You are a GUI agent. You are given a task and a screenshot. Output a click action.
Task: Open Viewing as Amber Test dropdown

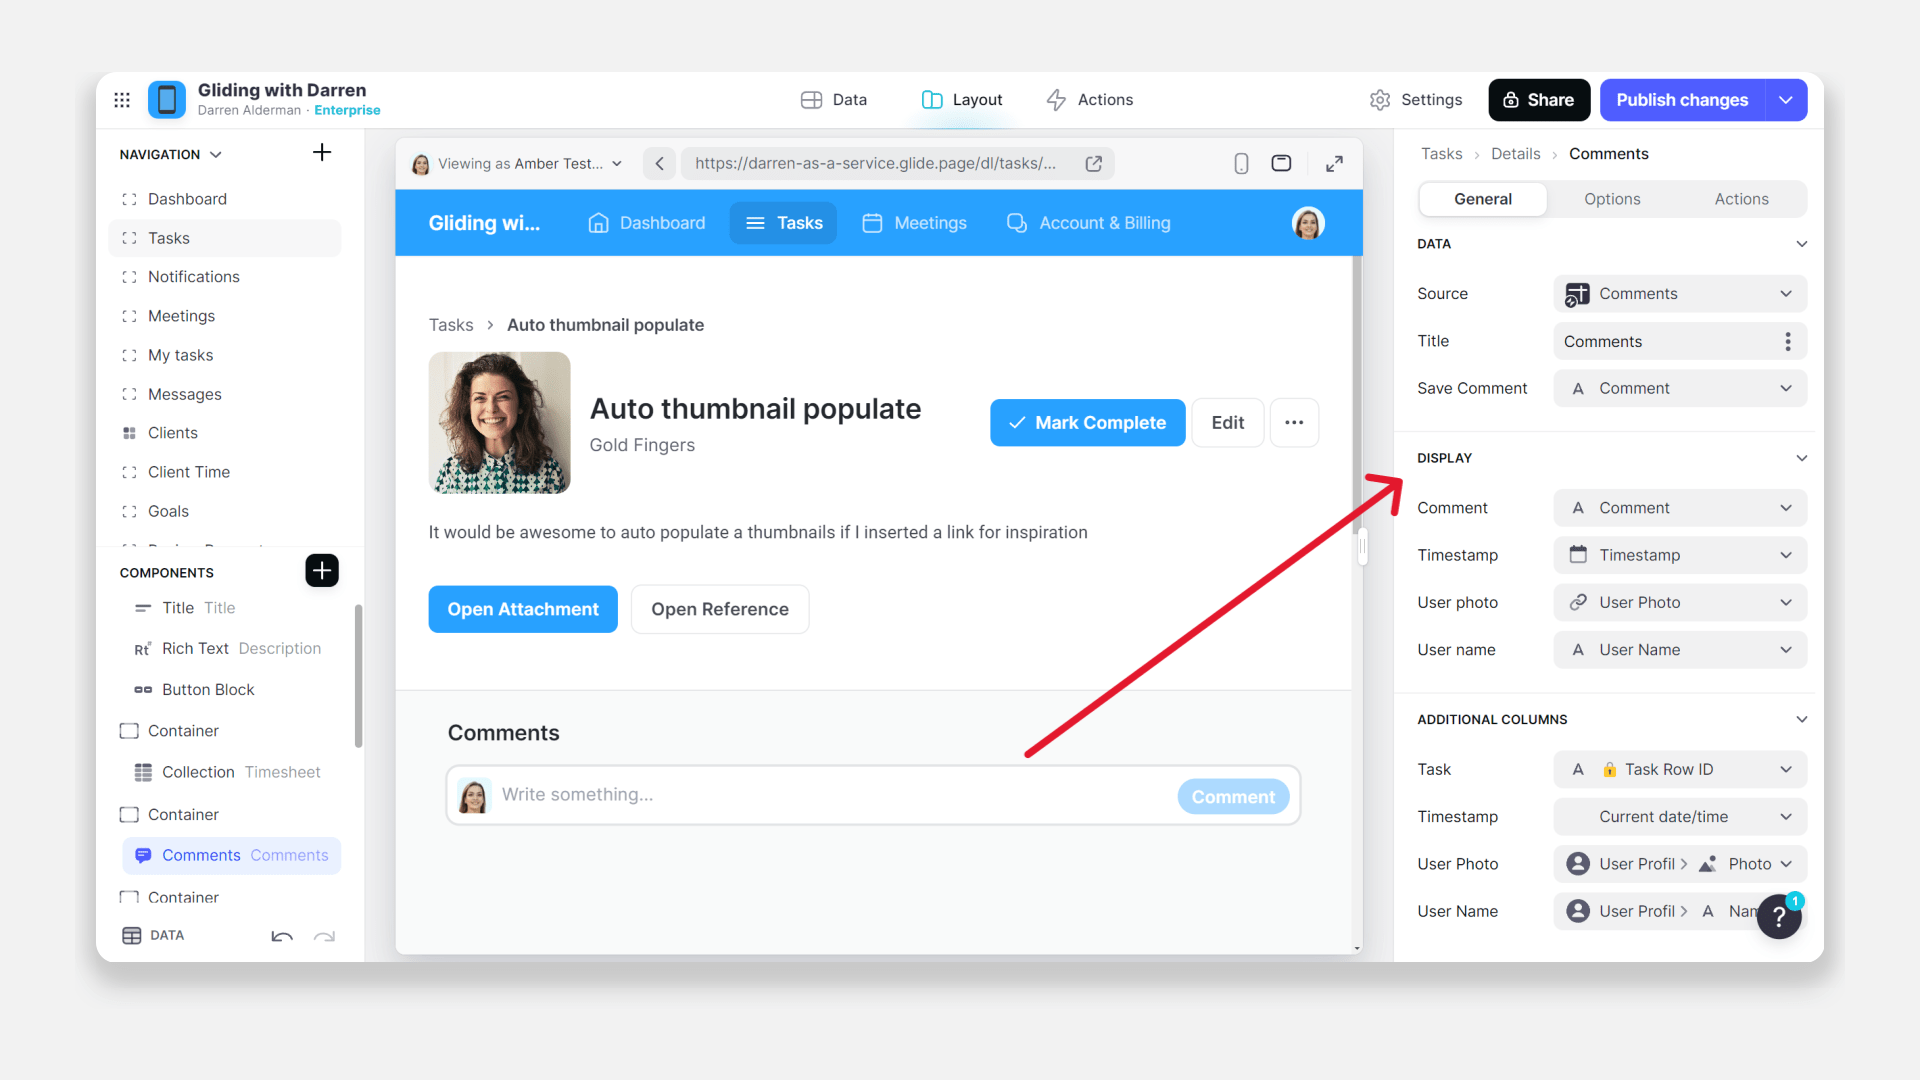pos(518,164)
